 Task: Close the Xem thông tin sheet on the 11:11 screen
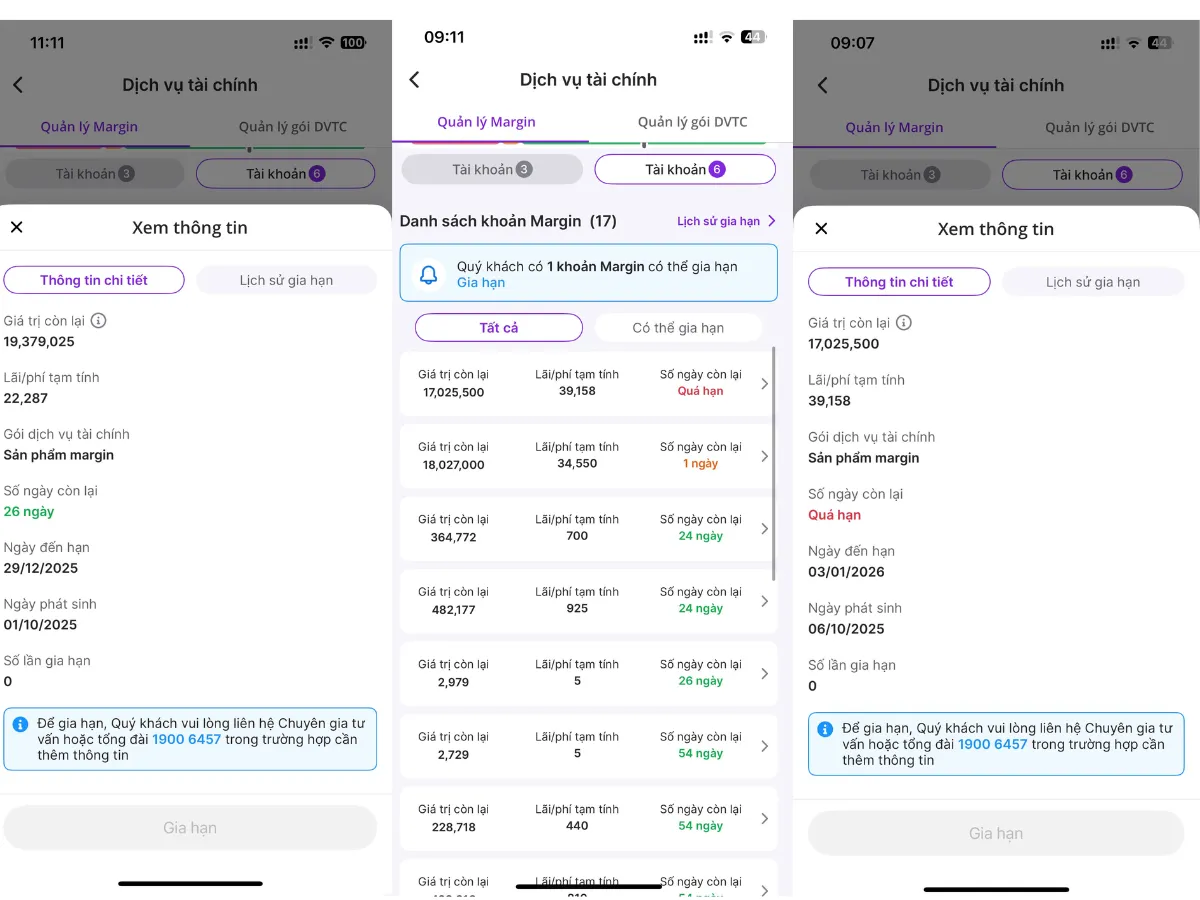pyautogui.click(x=17, y=228)
